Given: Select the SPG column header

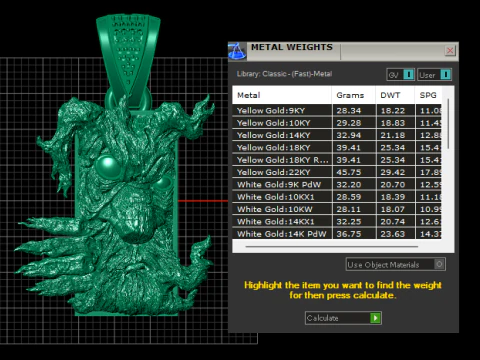Looking at the screenshot, I should click(x=428, y=95).
